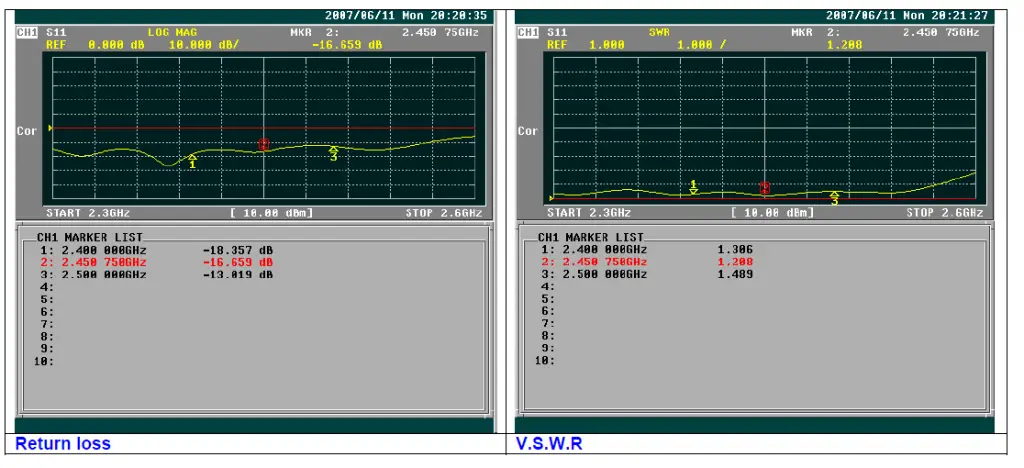Viewport: 1024px width, 468px height.
Task: Select marker row with value 1.489
Action: click(x=647, y=275)
